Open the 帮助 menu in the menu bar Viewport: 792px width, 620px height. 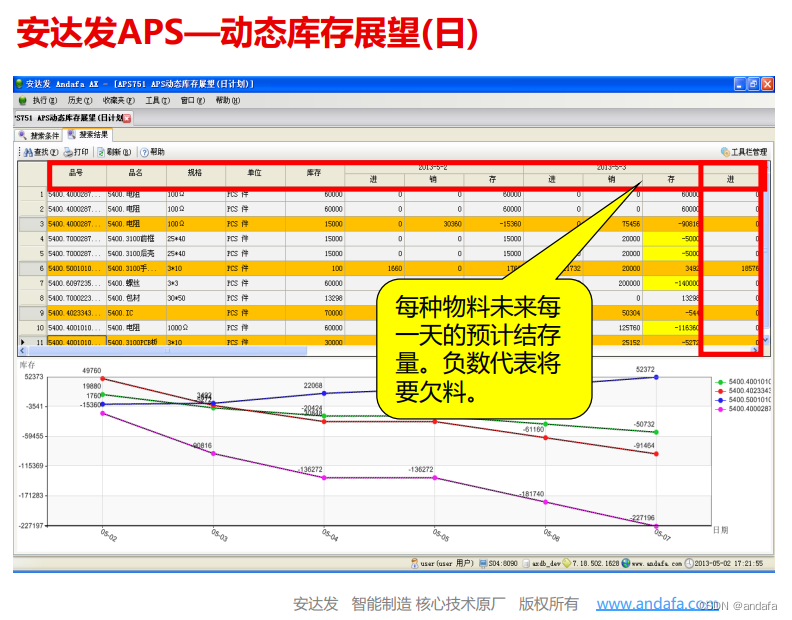tap(228, 101)
